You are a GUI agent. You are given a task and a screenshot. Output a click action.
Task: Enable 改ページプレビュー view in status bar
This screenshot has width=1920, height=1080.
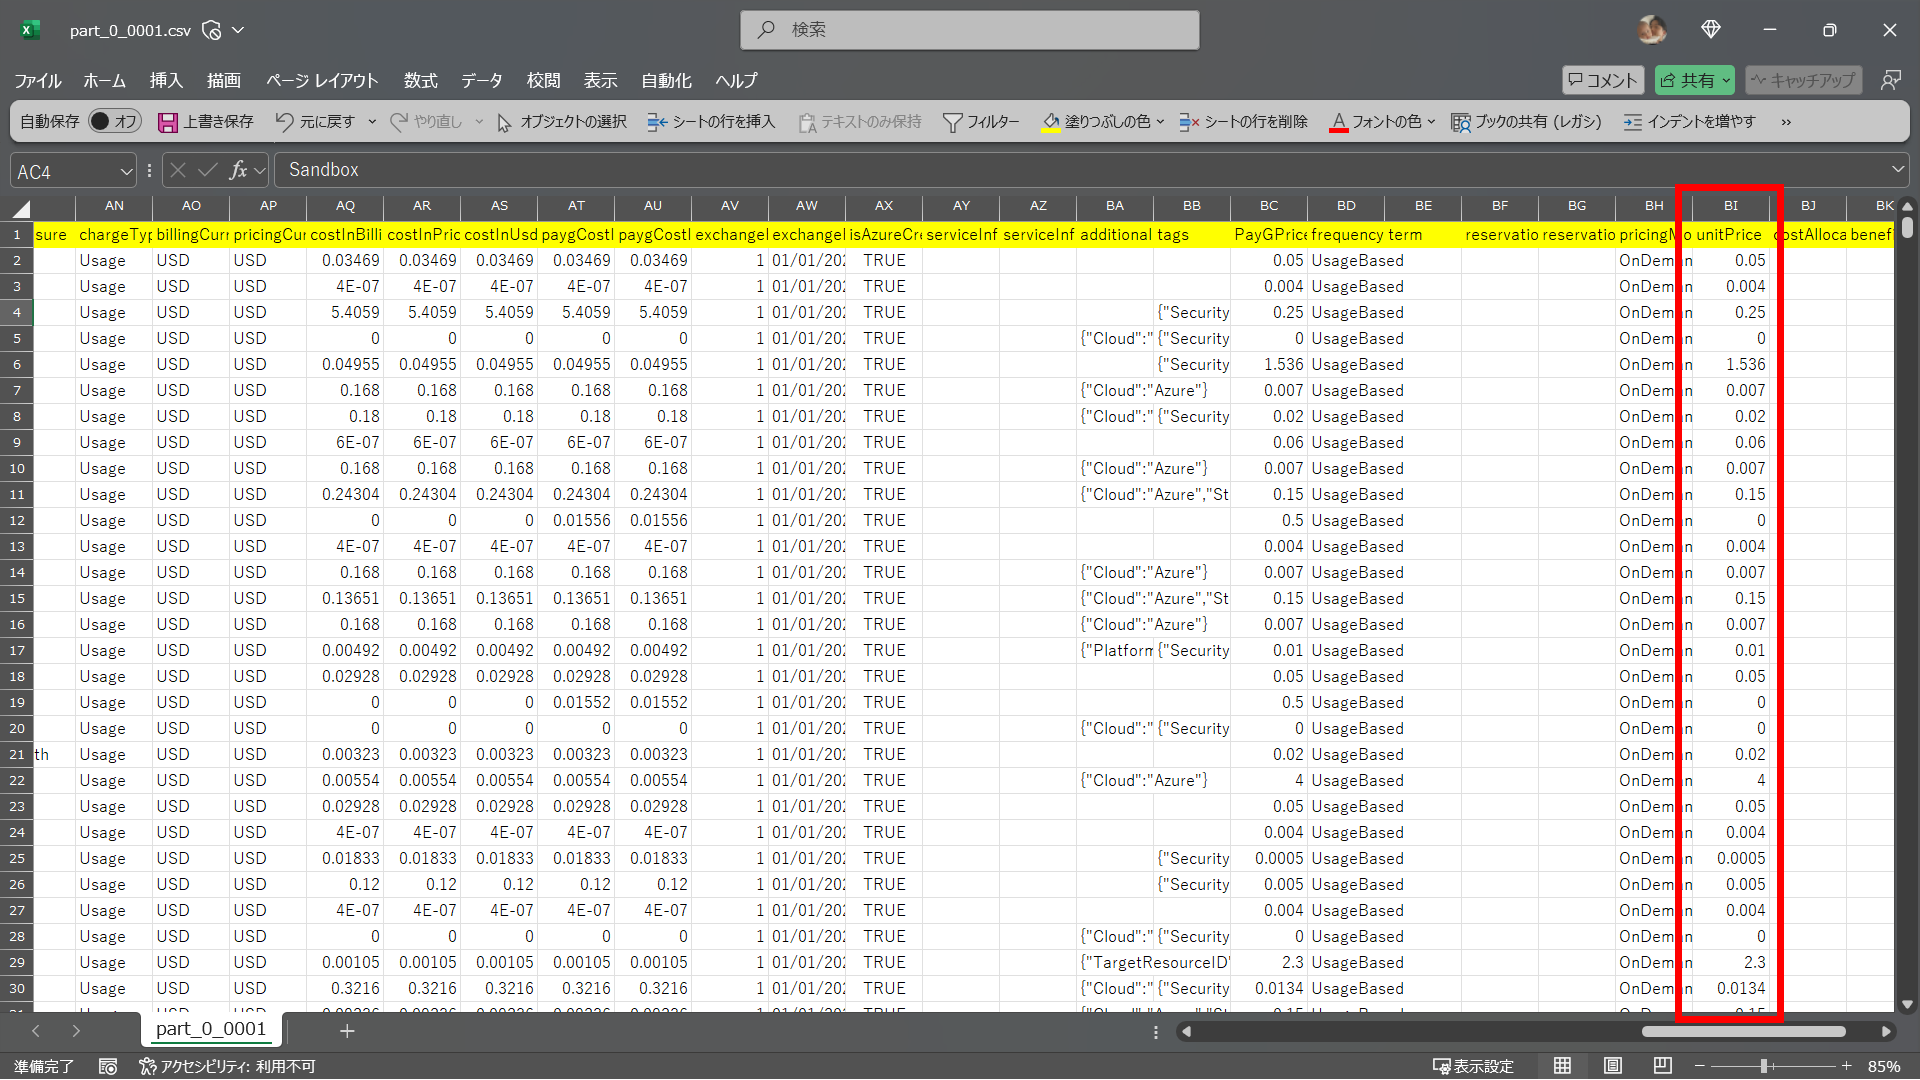[1661, 1066]
